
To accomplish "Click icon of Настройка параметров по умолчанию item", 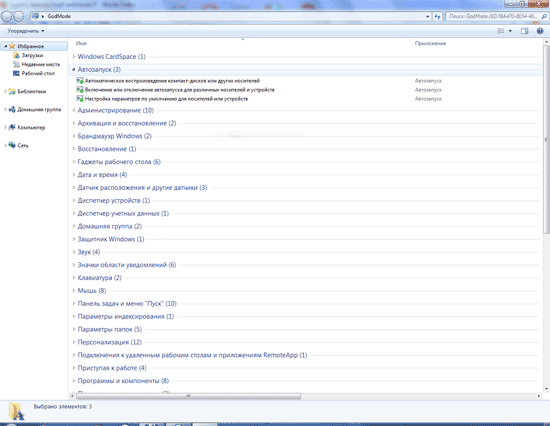I will pos(80,99).
